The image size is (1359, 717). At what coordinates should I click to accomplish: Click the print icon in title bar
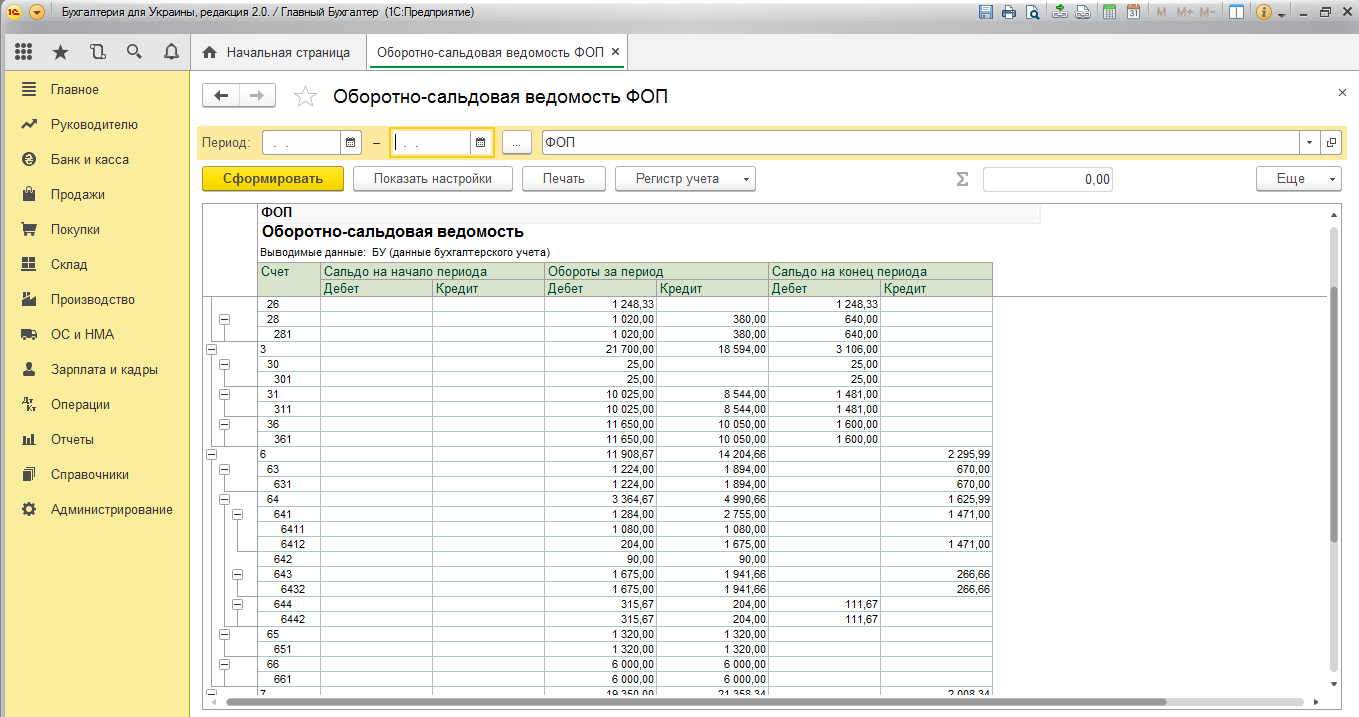1008,13
